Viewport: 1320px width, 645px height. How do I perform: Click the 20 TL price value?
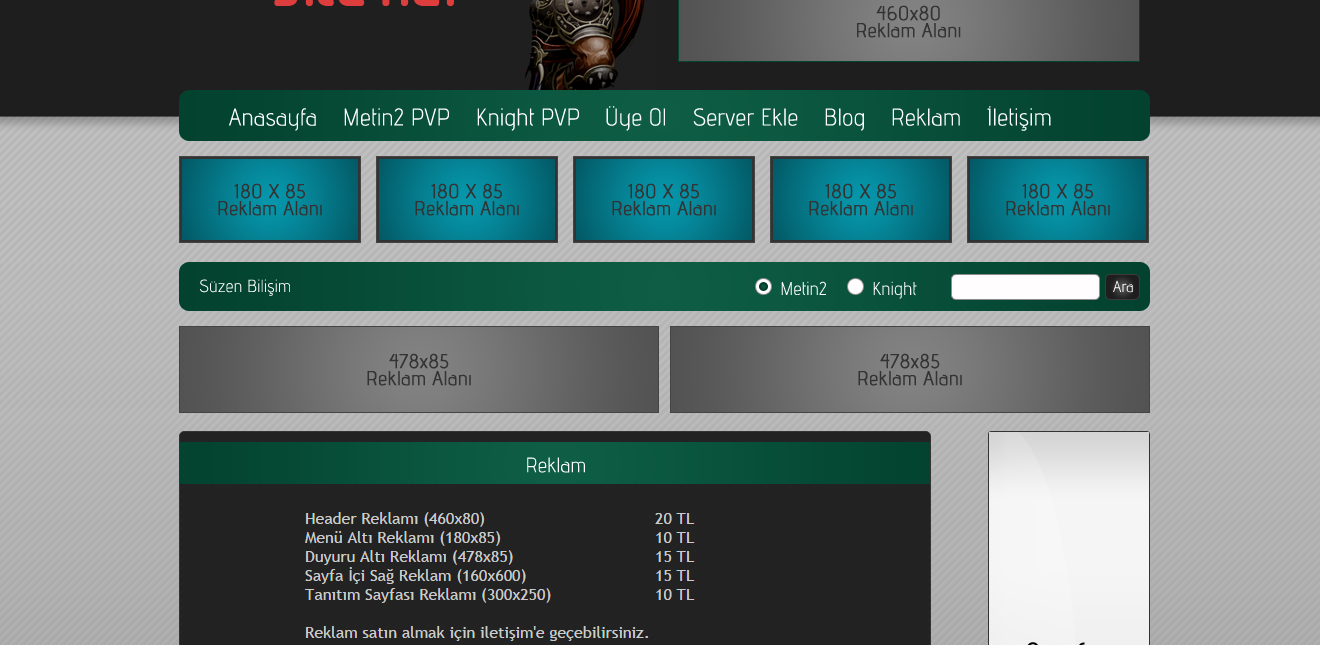tap(674, 519)
